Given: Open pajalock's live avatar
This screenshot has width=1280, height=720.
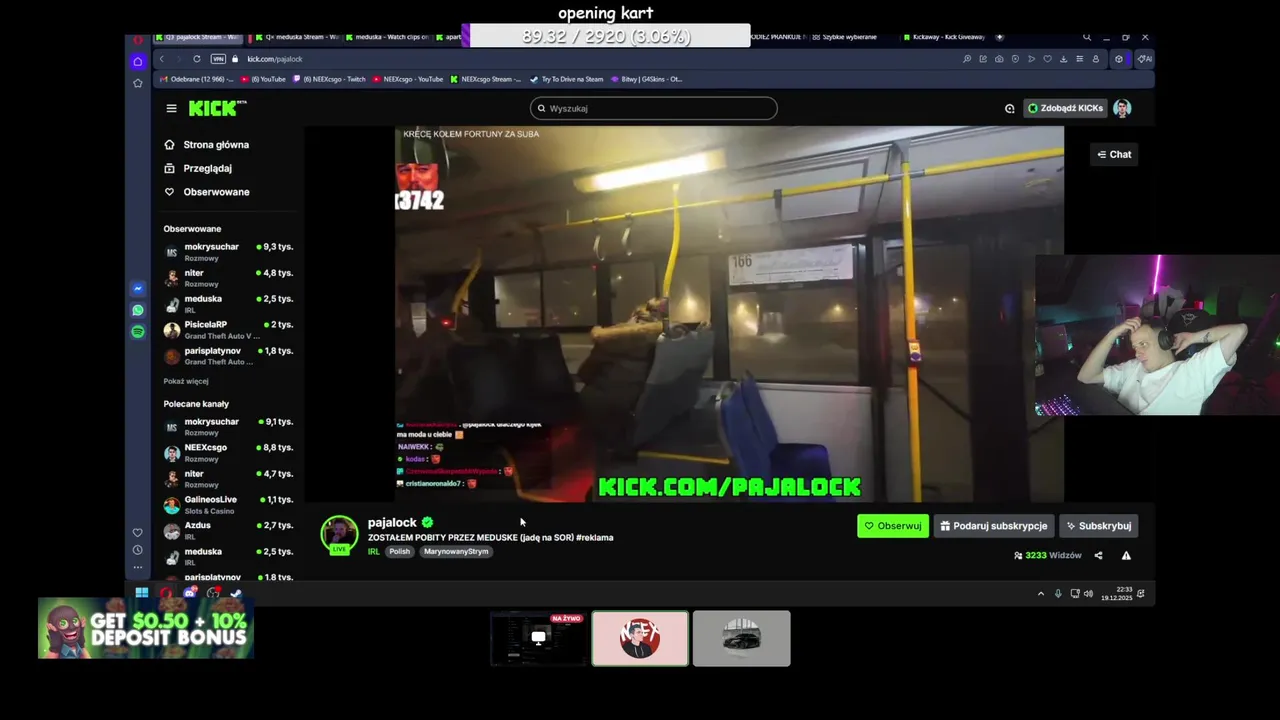Looking at the screenshot, I should pos(339,535).
